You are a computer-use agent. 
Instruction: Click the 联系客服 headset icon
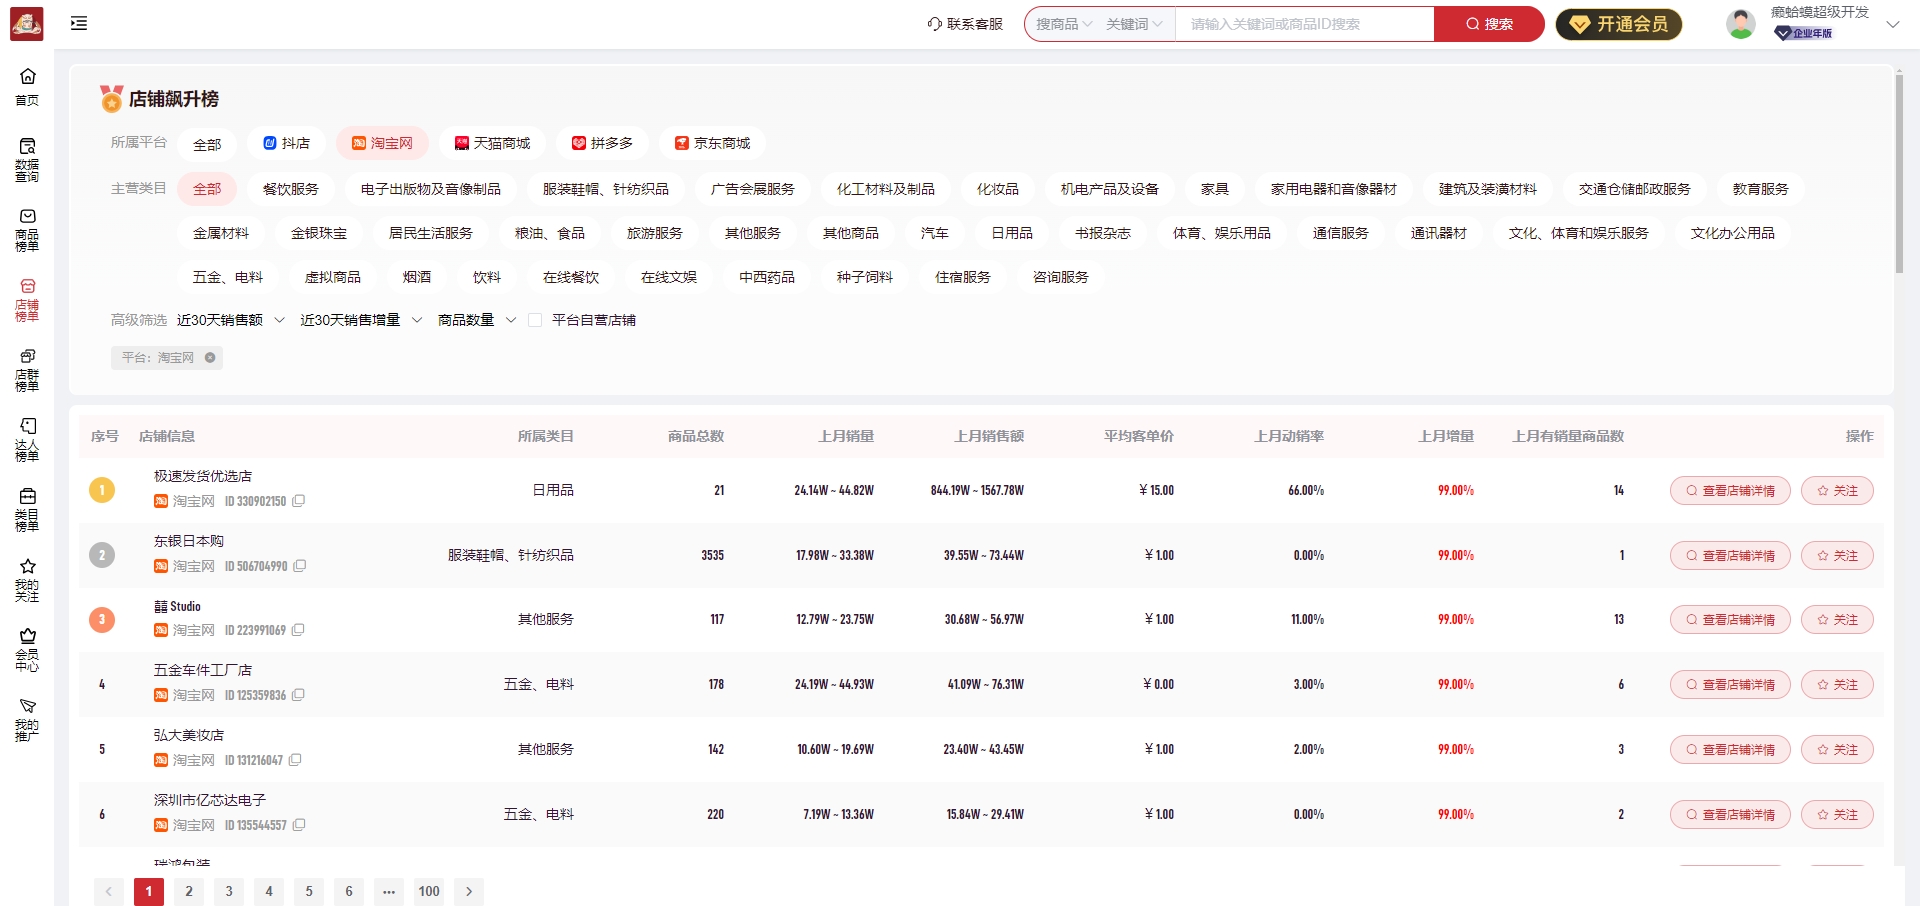tap(933, 24)
